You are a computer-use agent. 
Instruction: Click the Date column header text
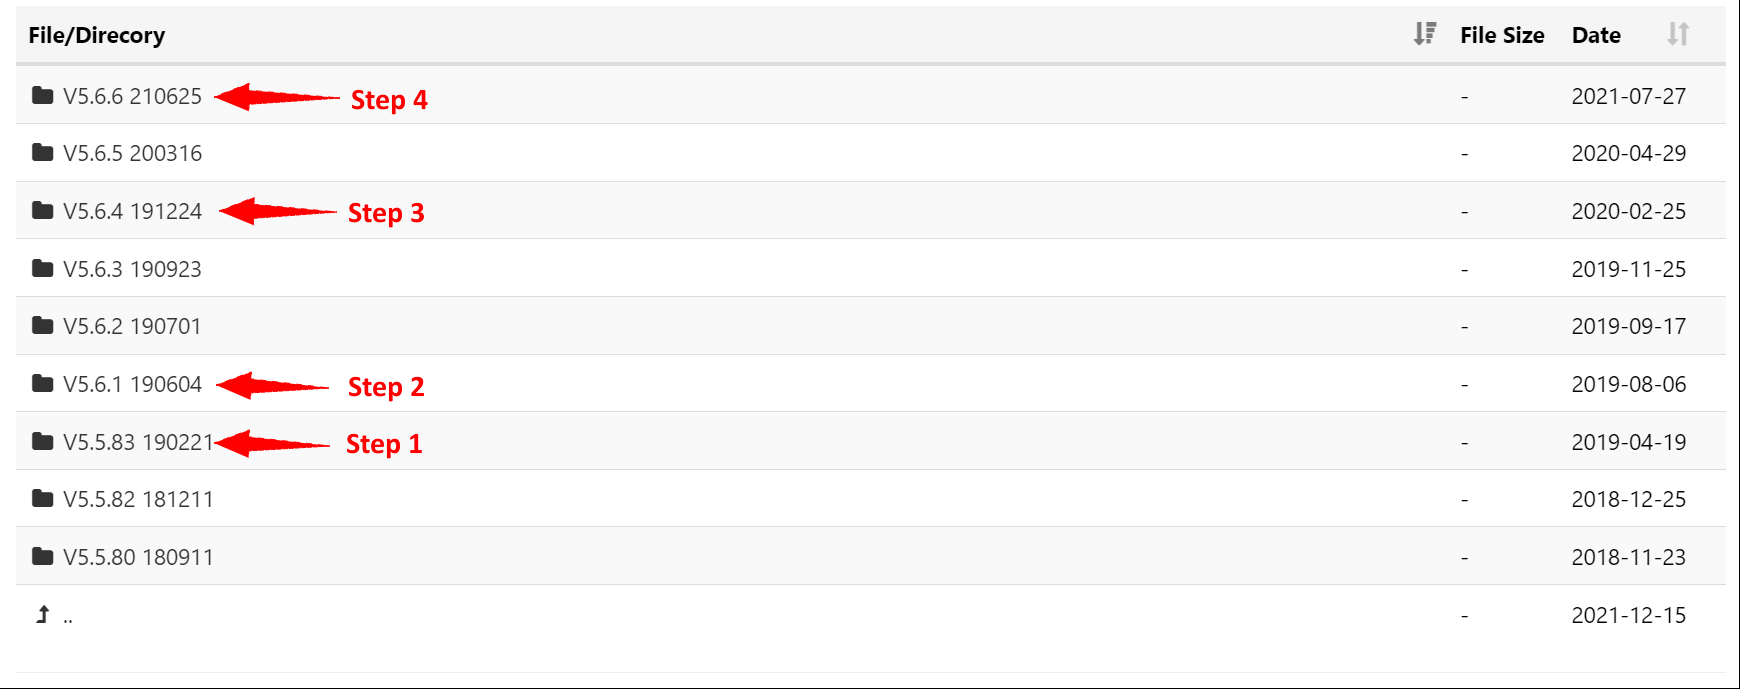tap(1596, 36)
